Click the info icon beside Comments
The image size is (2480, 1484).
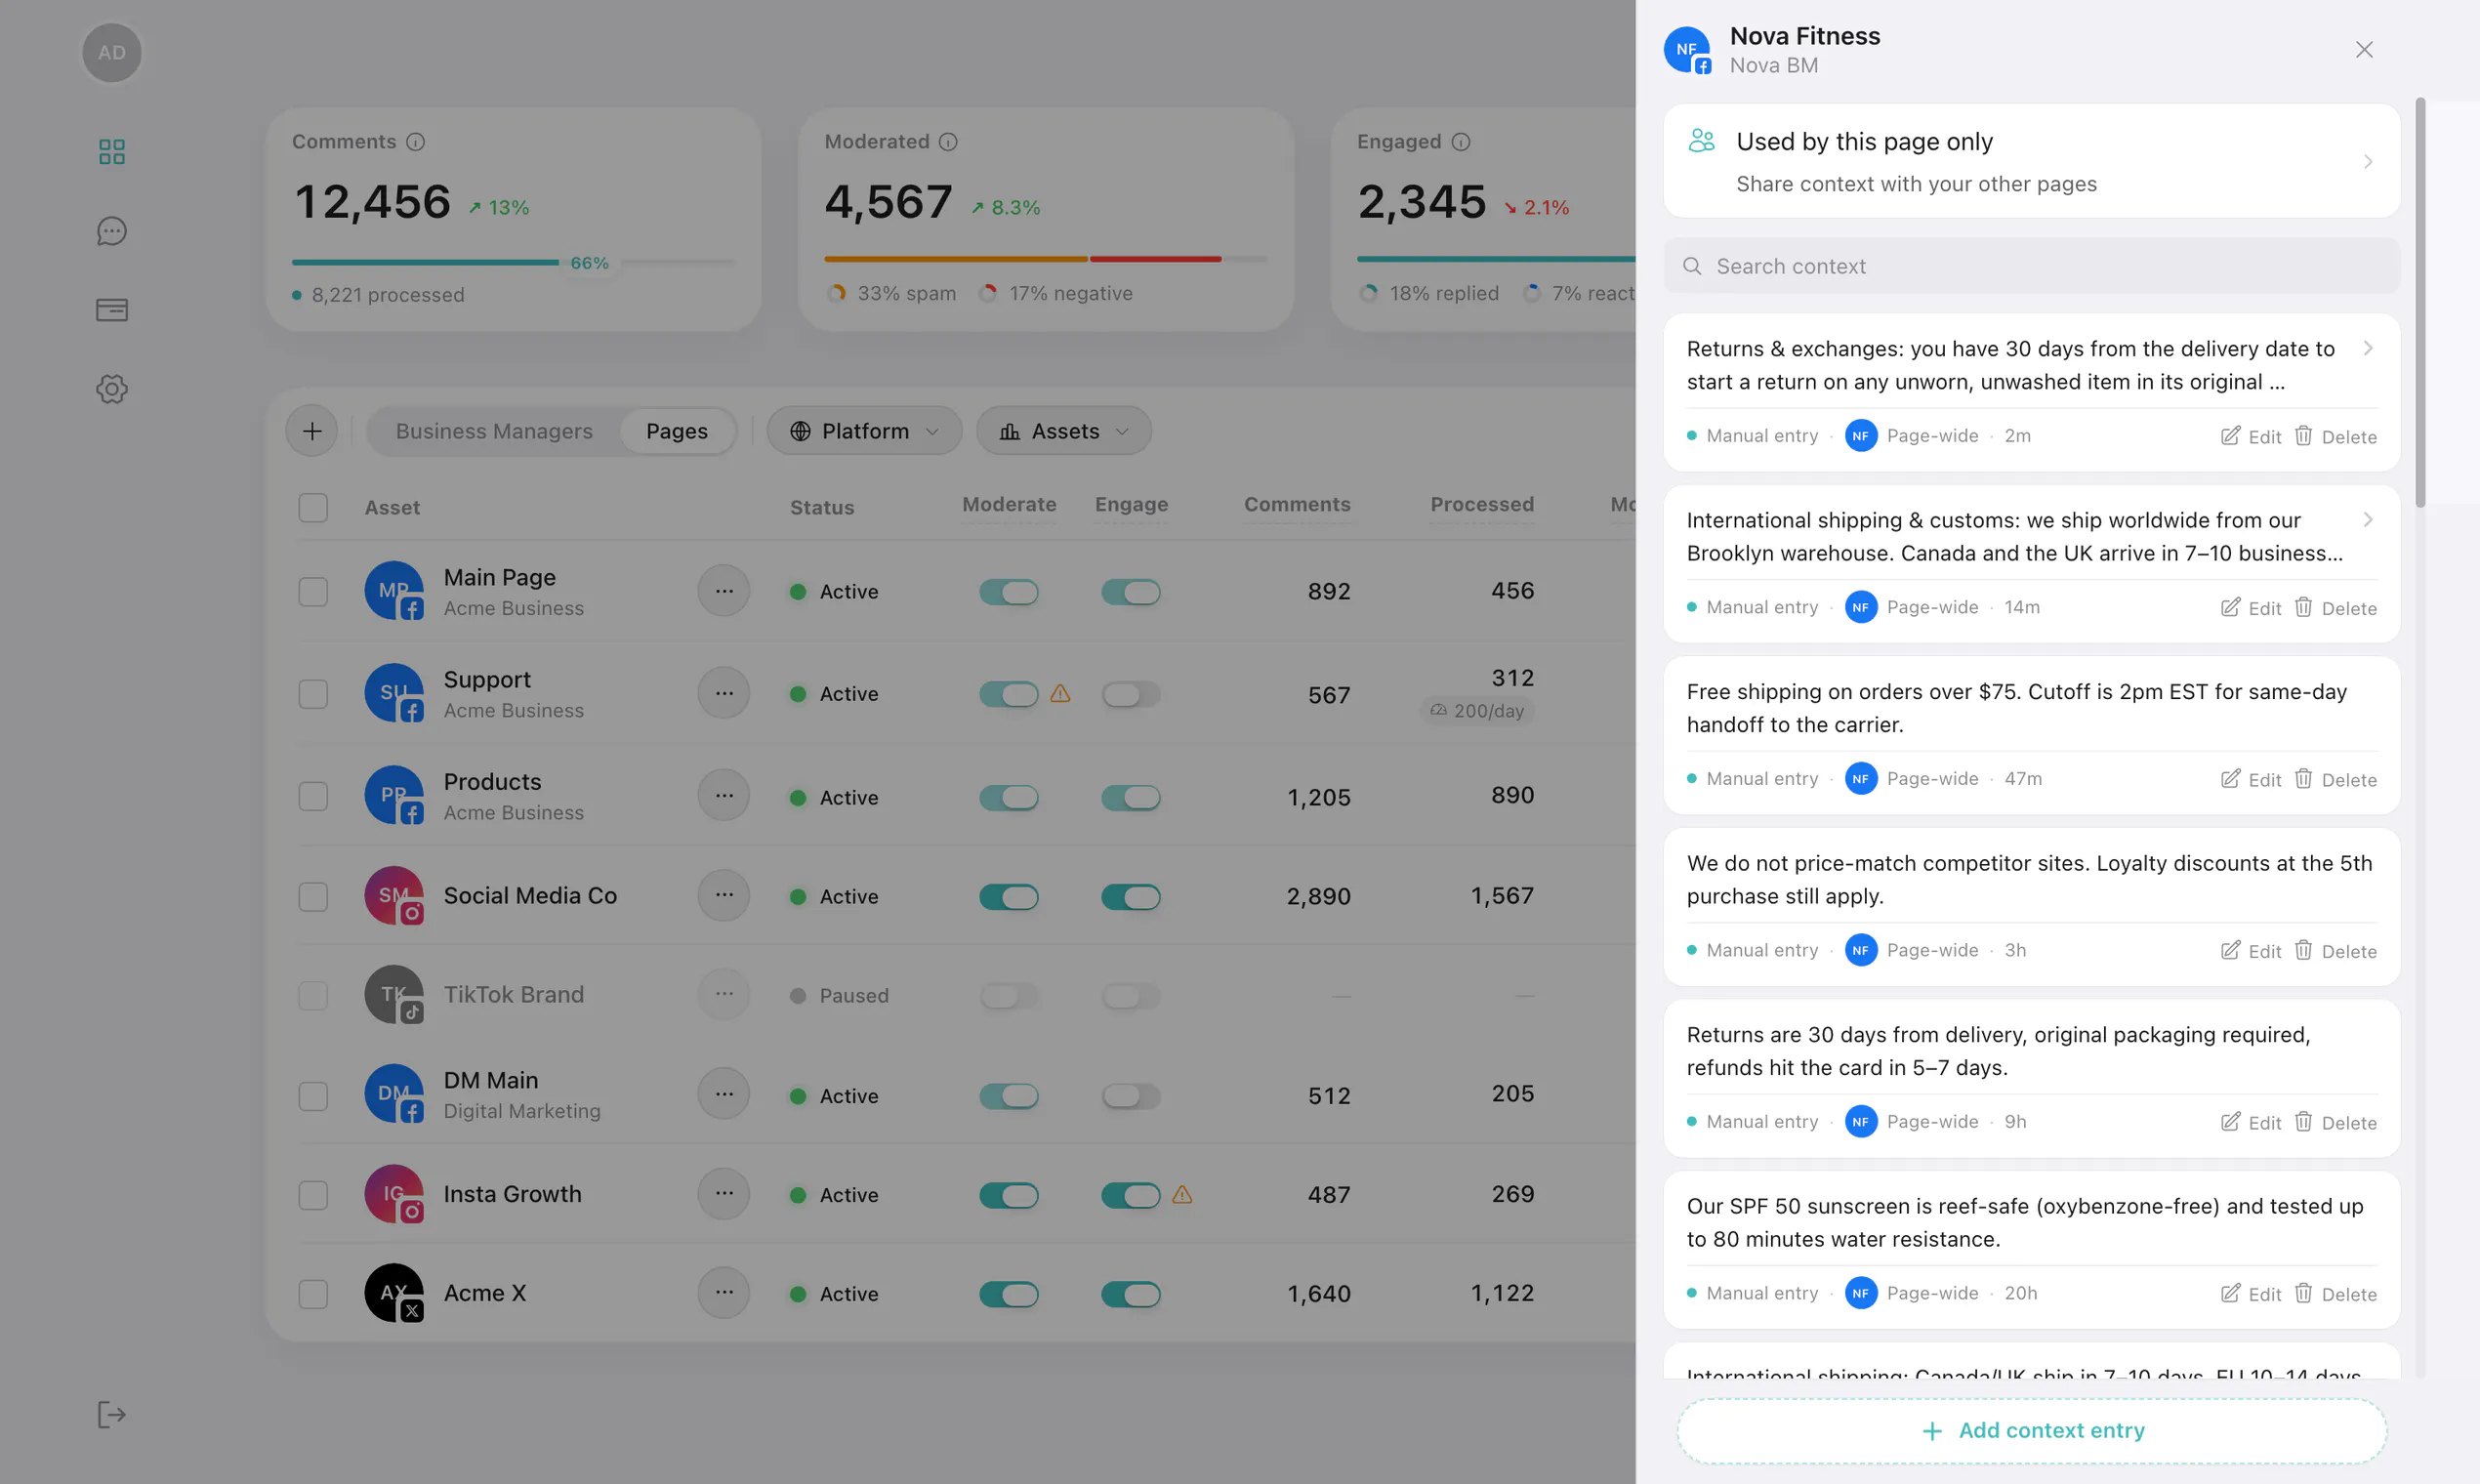pos(415,142)
